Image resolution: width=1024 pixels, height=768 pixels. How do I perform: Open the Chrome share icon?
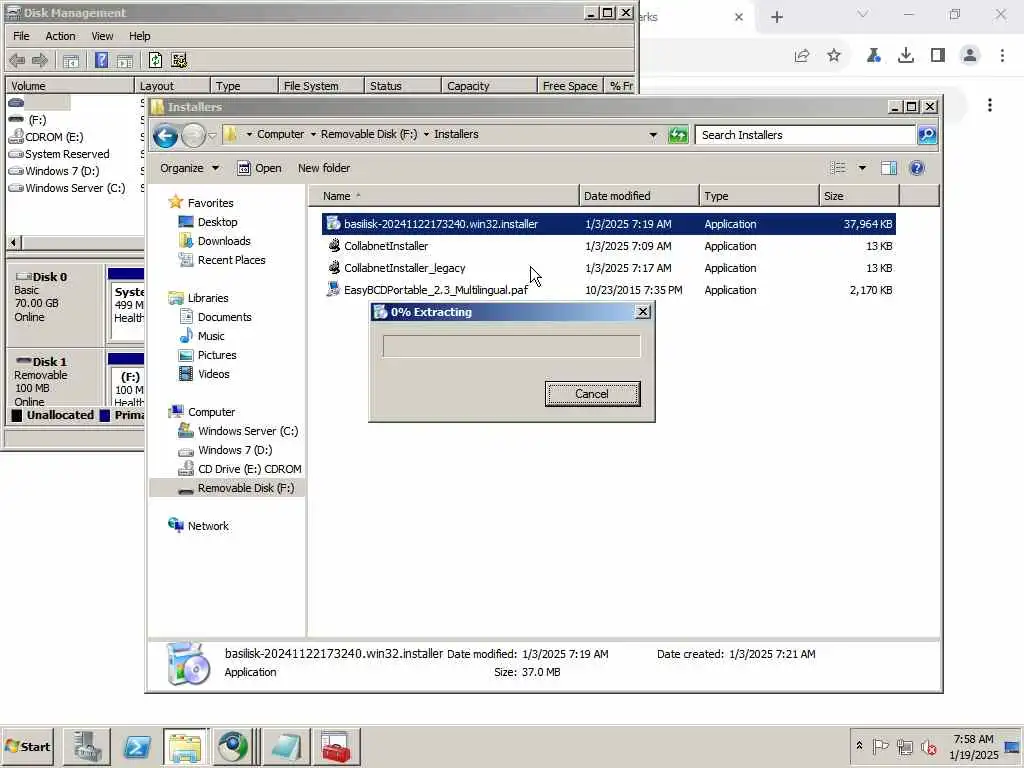click(802, 56)
